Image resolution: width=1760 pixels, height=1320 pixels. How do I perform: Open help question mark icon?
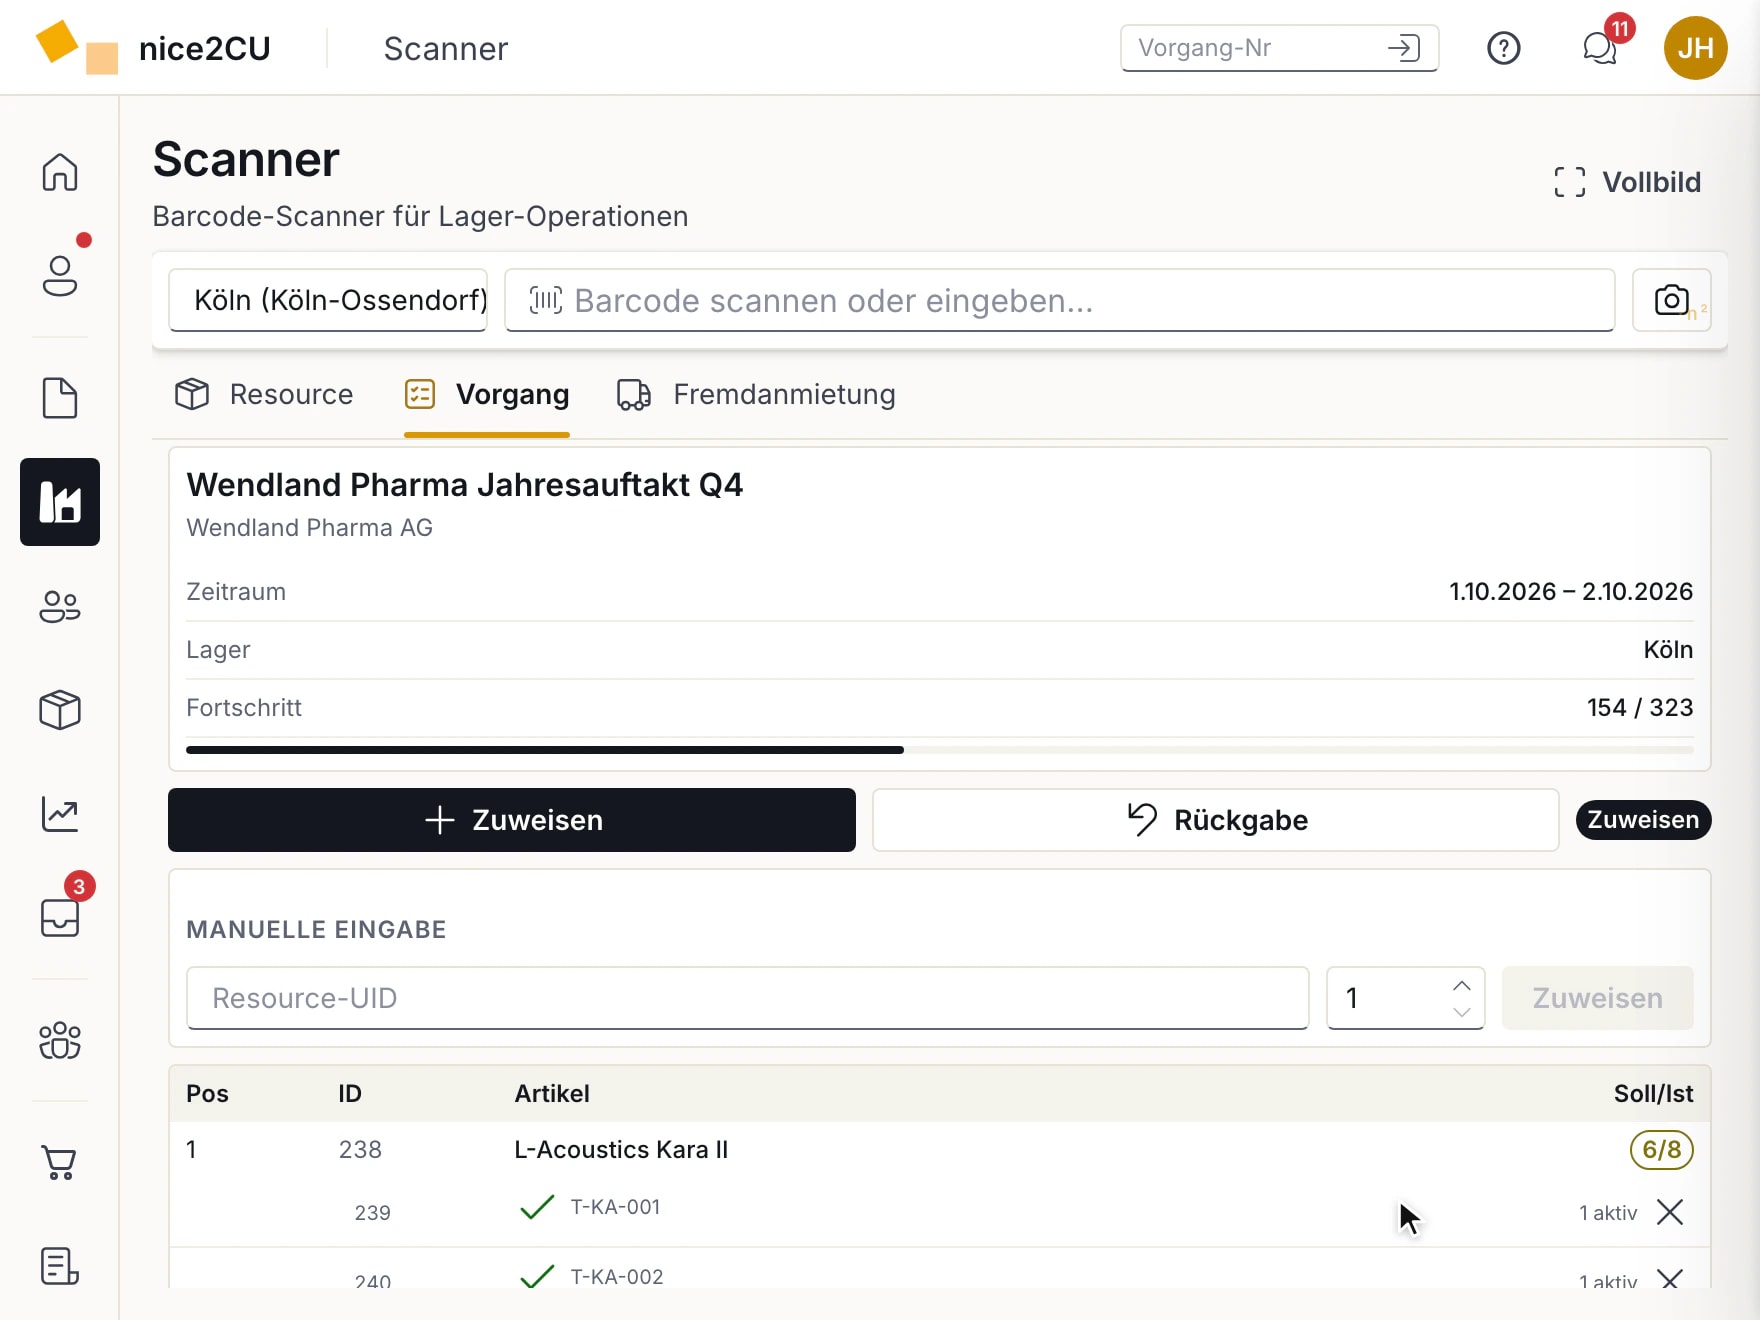pos(1504,48)
